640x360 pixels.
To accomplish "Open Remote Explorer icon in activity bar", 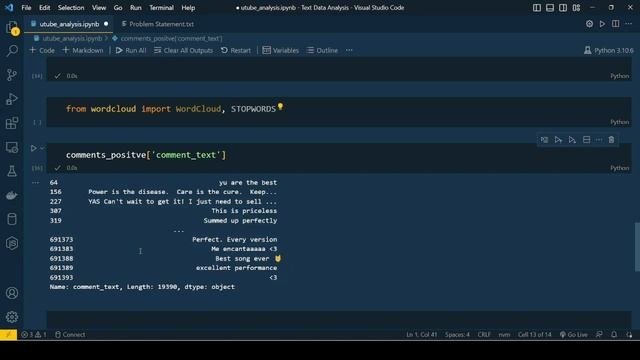I will point(12,147).
